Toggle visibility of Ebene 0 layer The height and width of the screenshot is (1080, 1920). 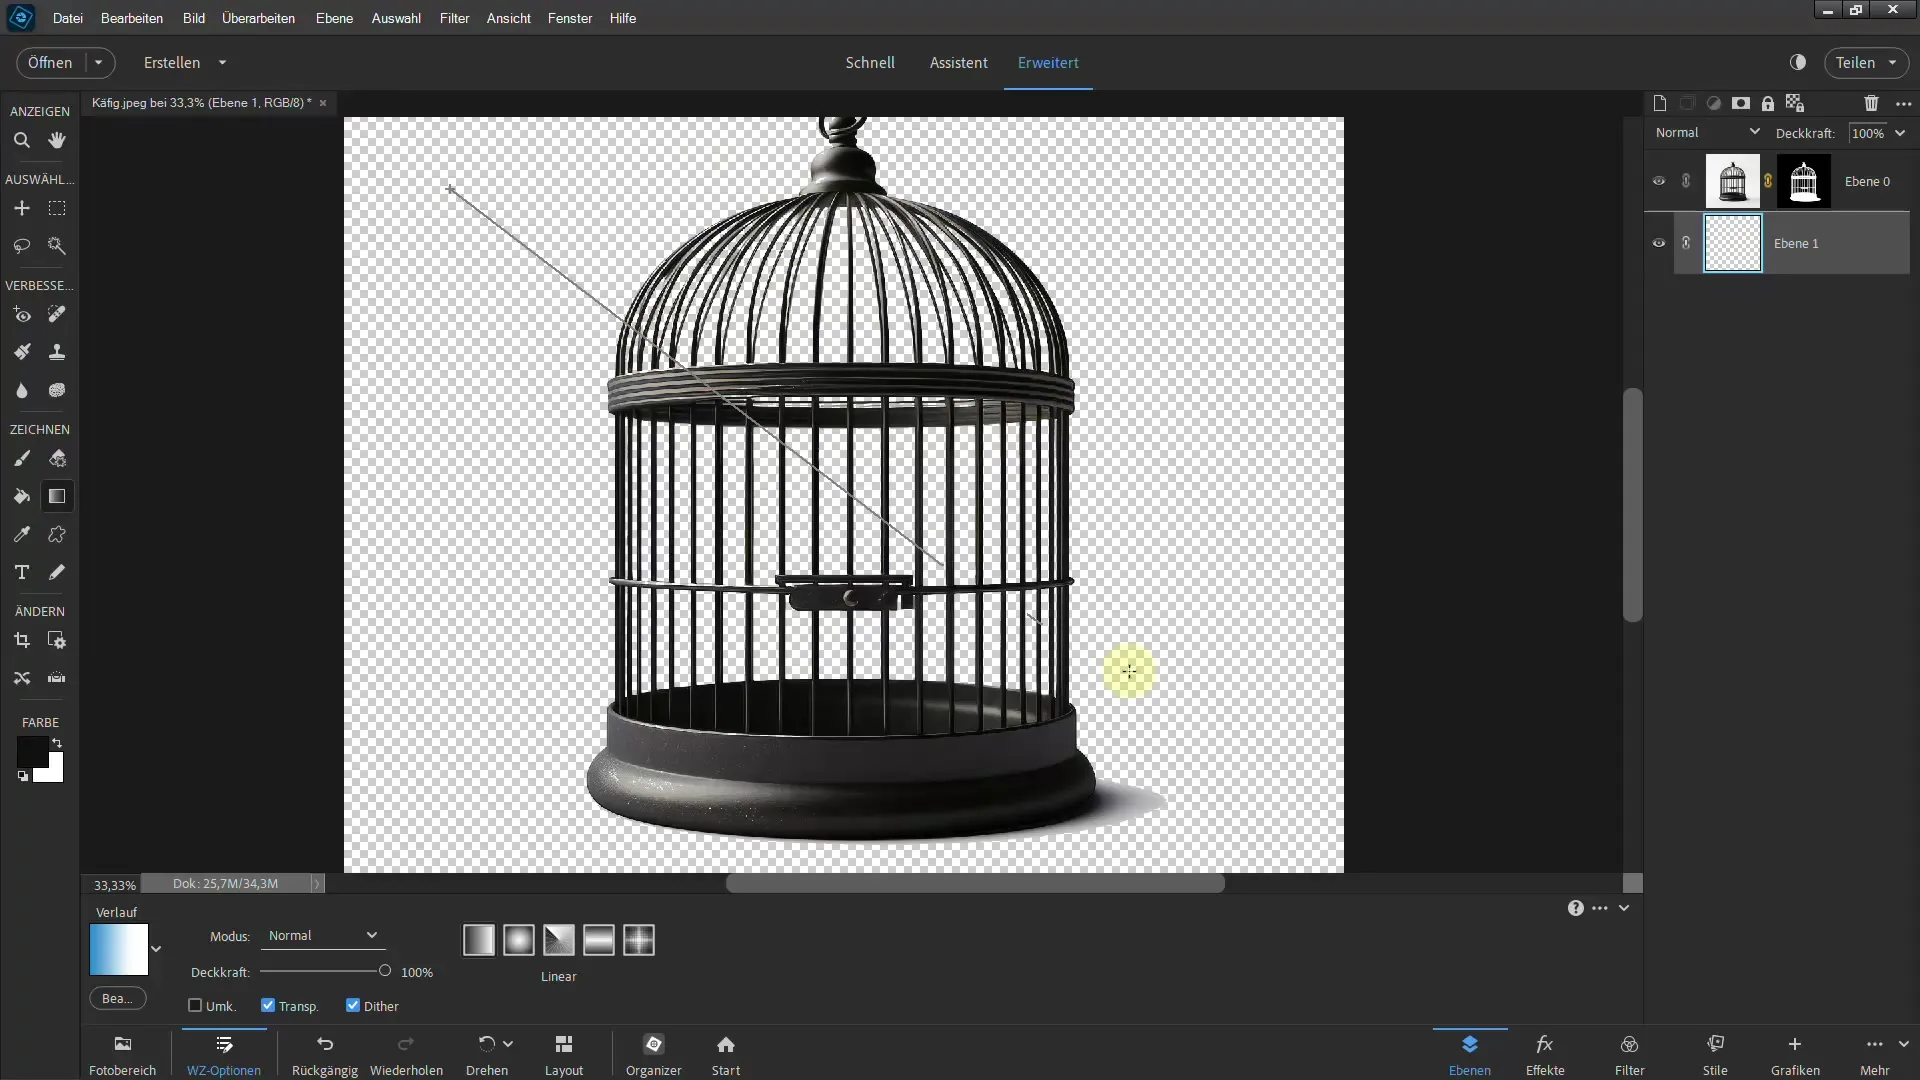click(x=1658, y=181)
